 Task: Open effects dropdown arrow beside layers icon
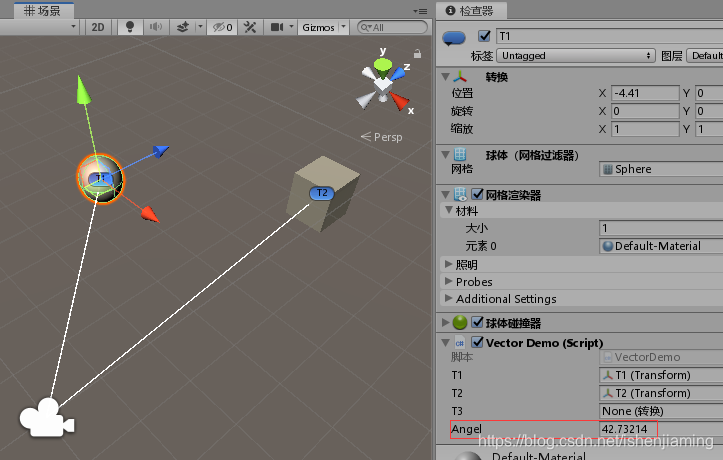coord(200,27)
